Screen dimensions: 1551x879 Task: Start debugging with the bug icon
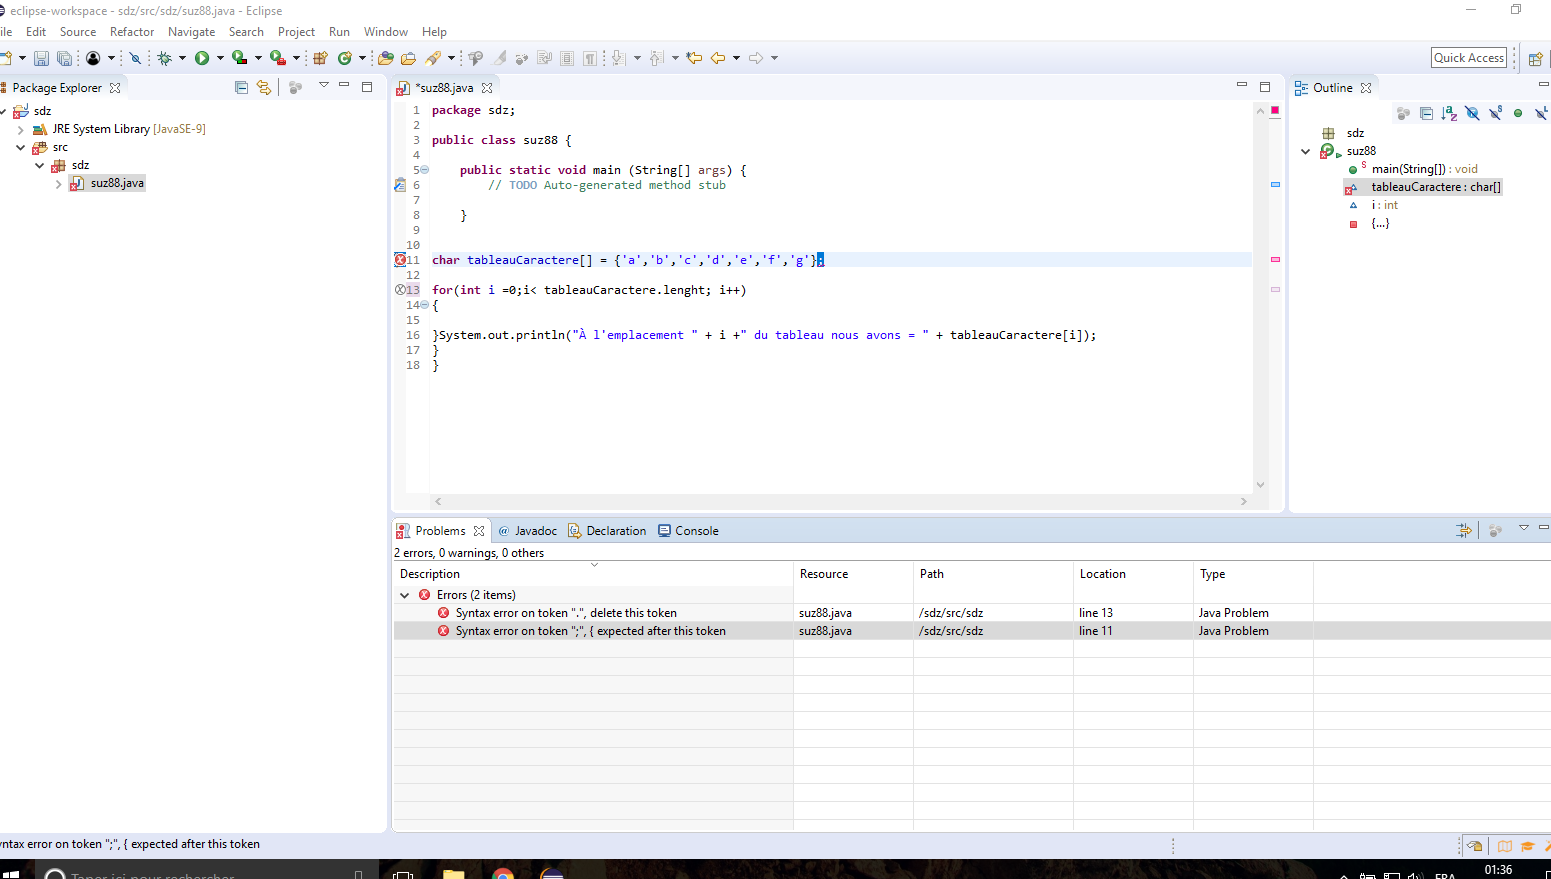[x=165, y=58]
